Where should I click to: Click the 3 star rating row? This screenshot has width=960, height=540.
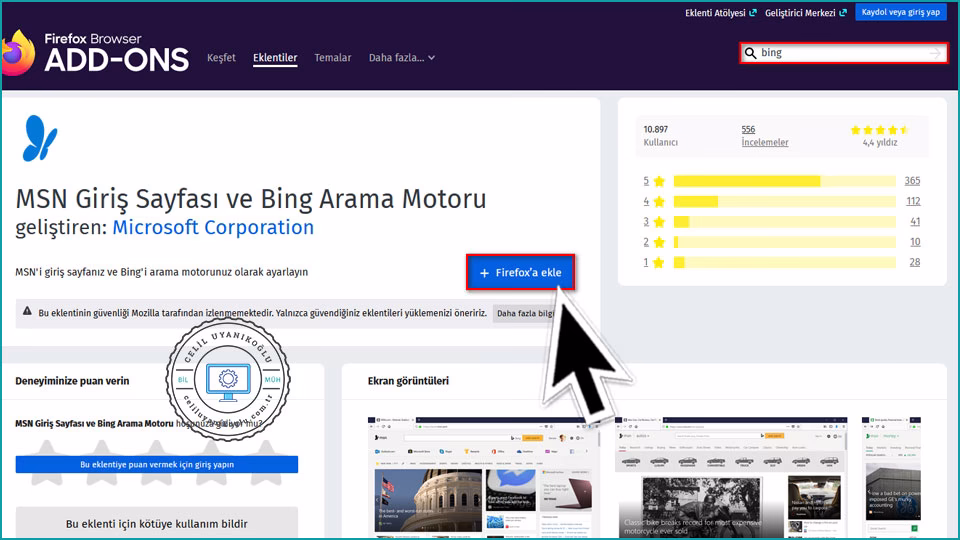[781, 222]
